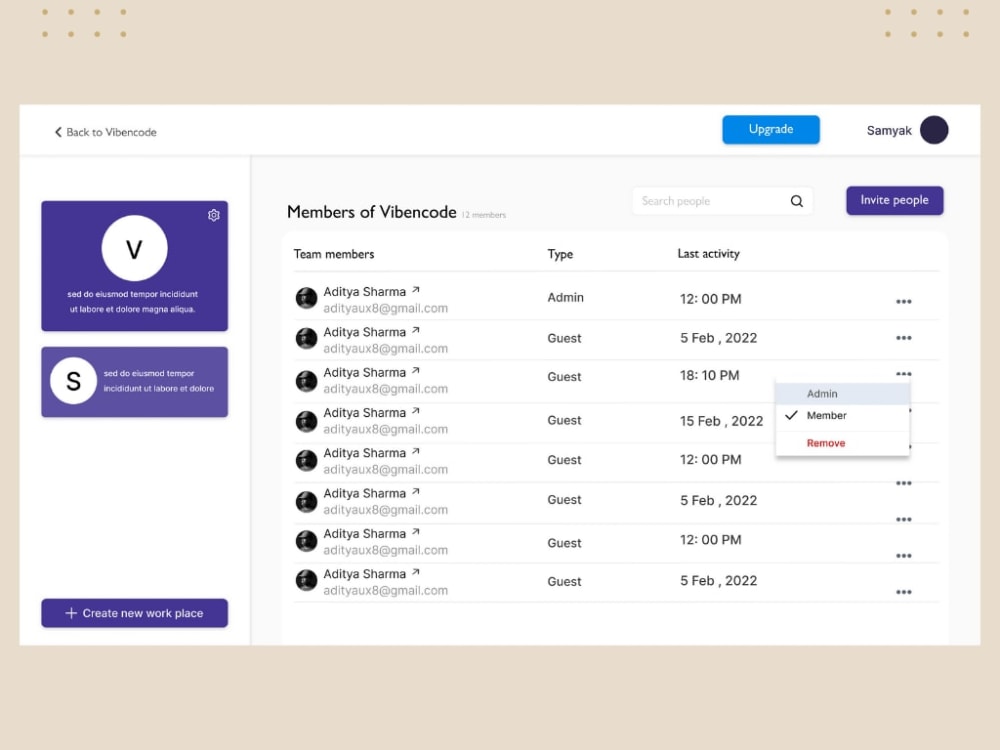Open the three-dot menu for the Admin row
Image resolution: width=1000 pixels, height=750 pixels.
tap(903, 301)
